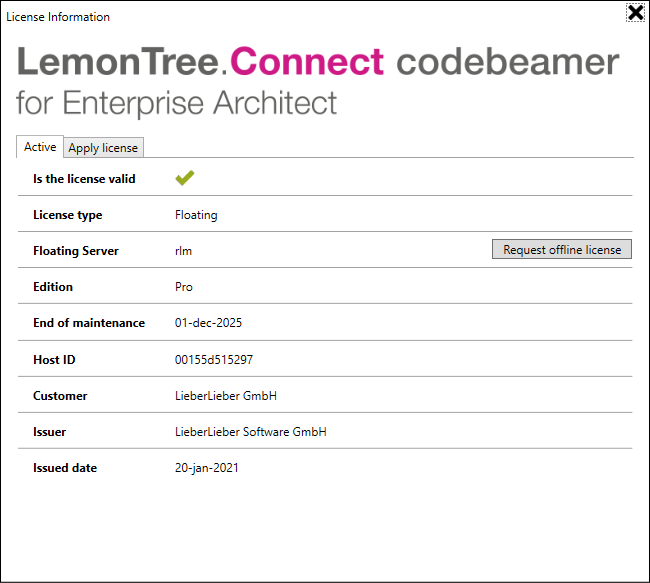Select the Active tab
The width and height of the screenshot is (650, 583).
40,147
